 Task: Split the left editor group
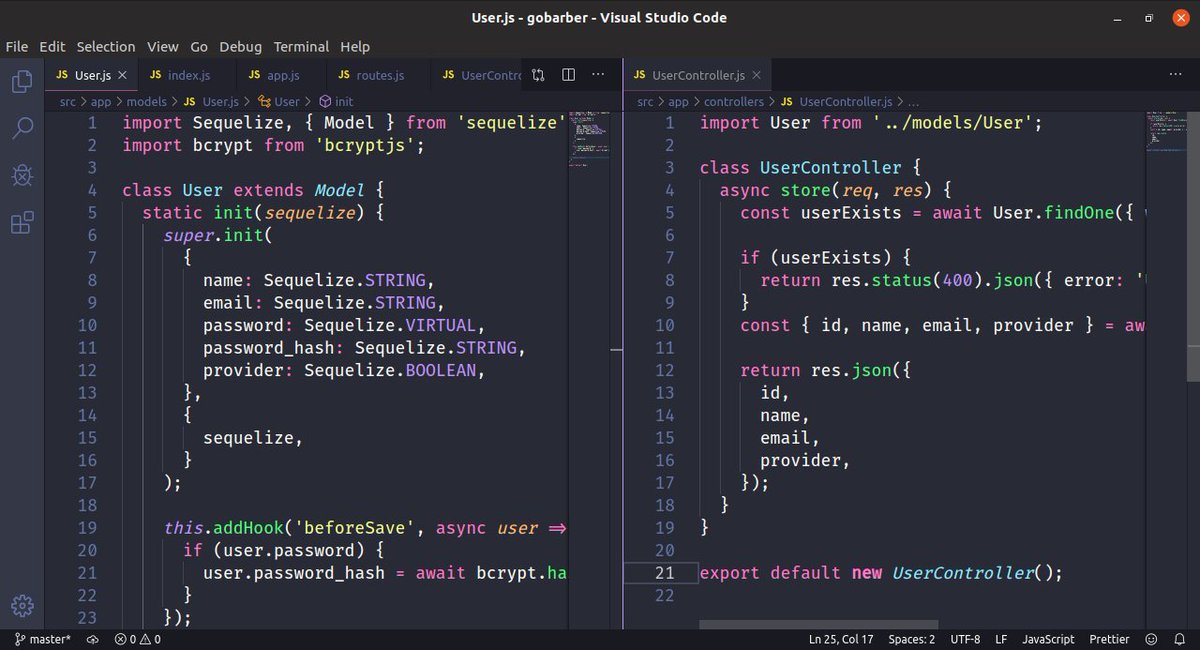pyautogui.click(x=568, y=75)
